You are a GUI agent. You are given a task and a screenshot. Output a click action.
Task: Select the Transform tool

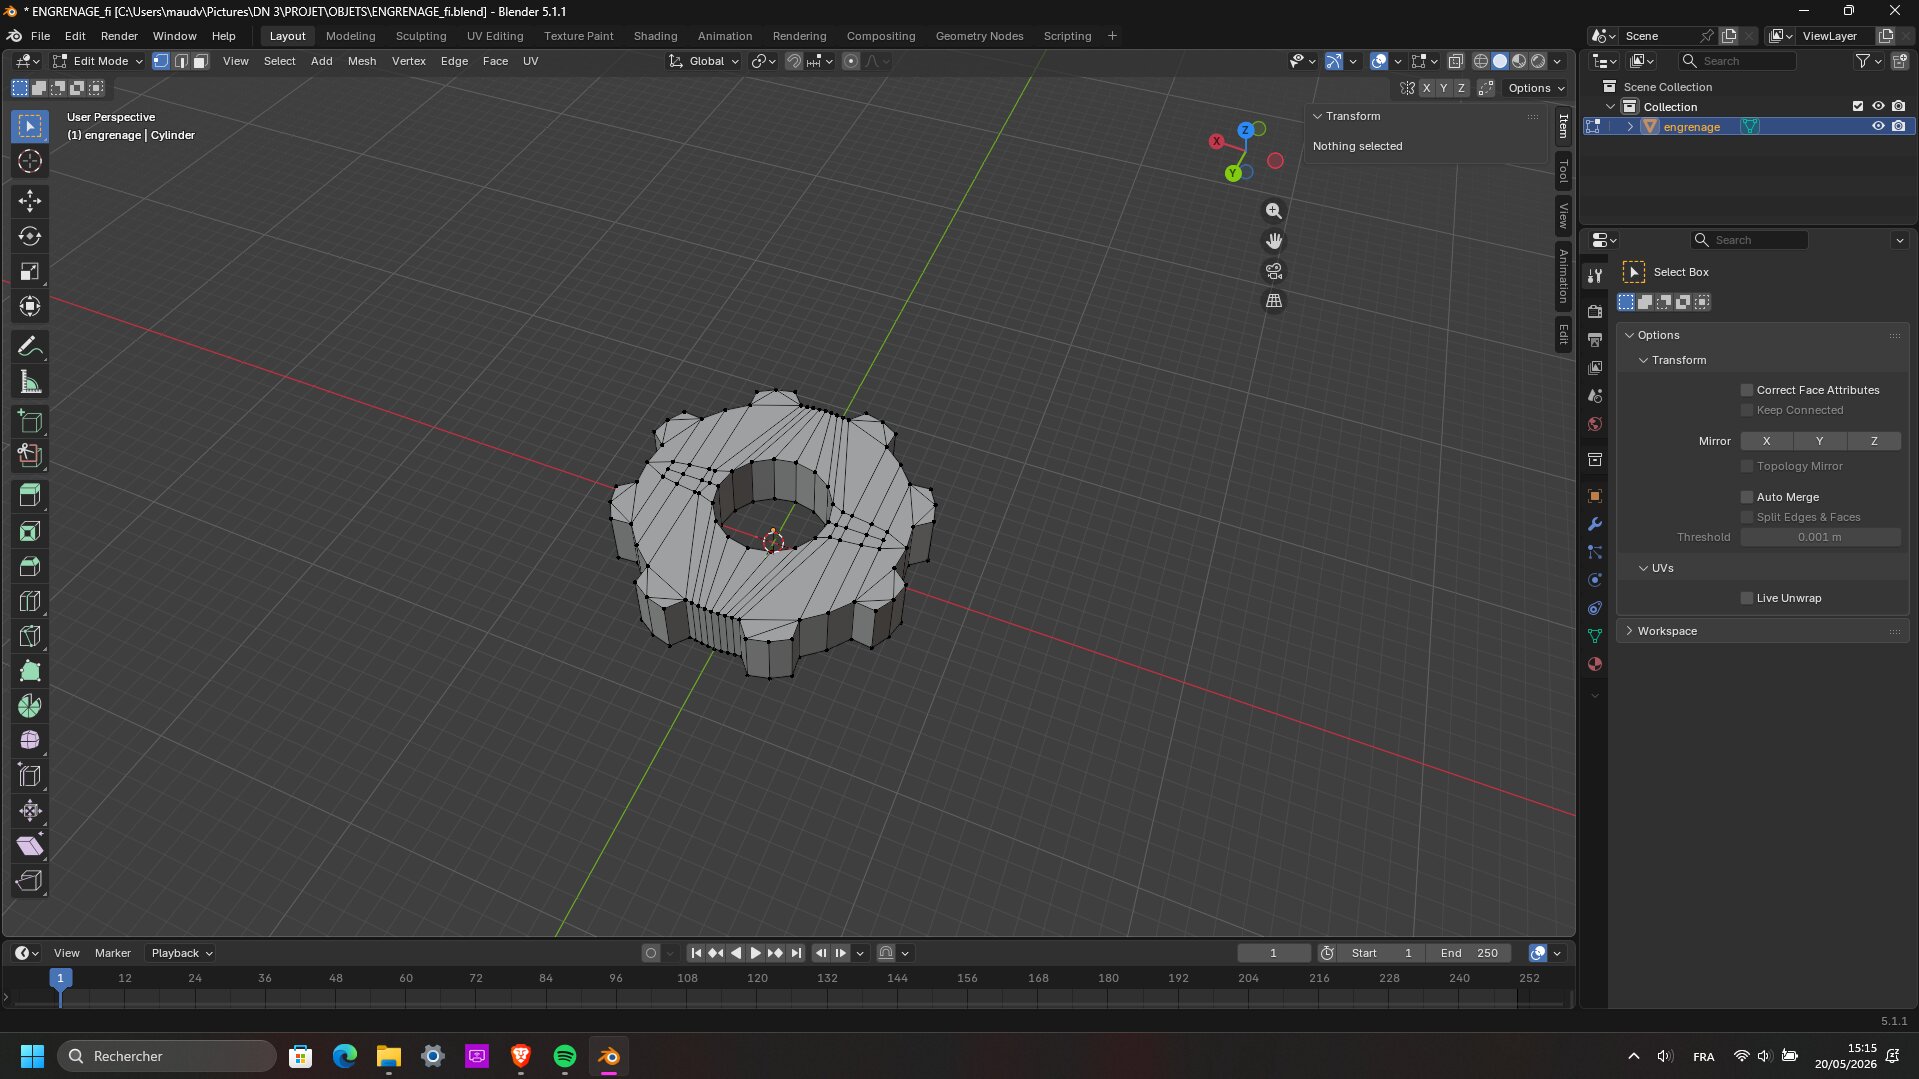click(30, 306)
